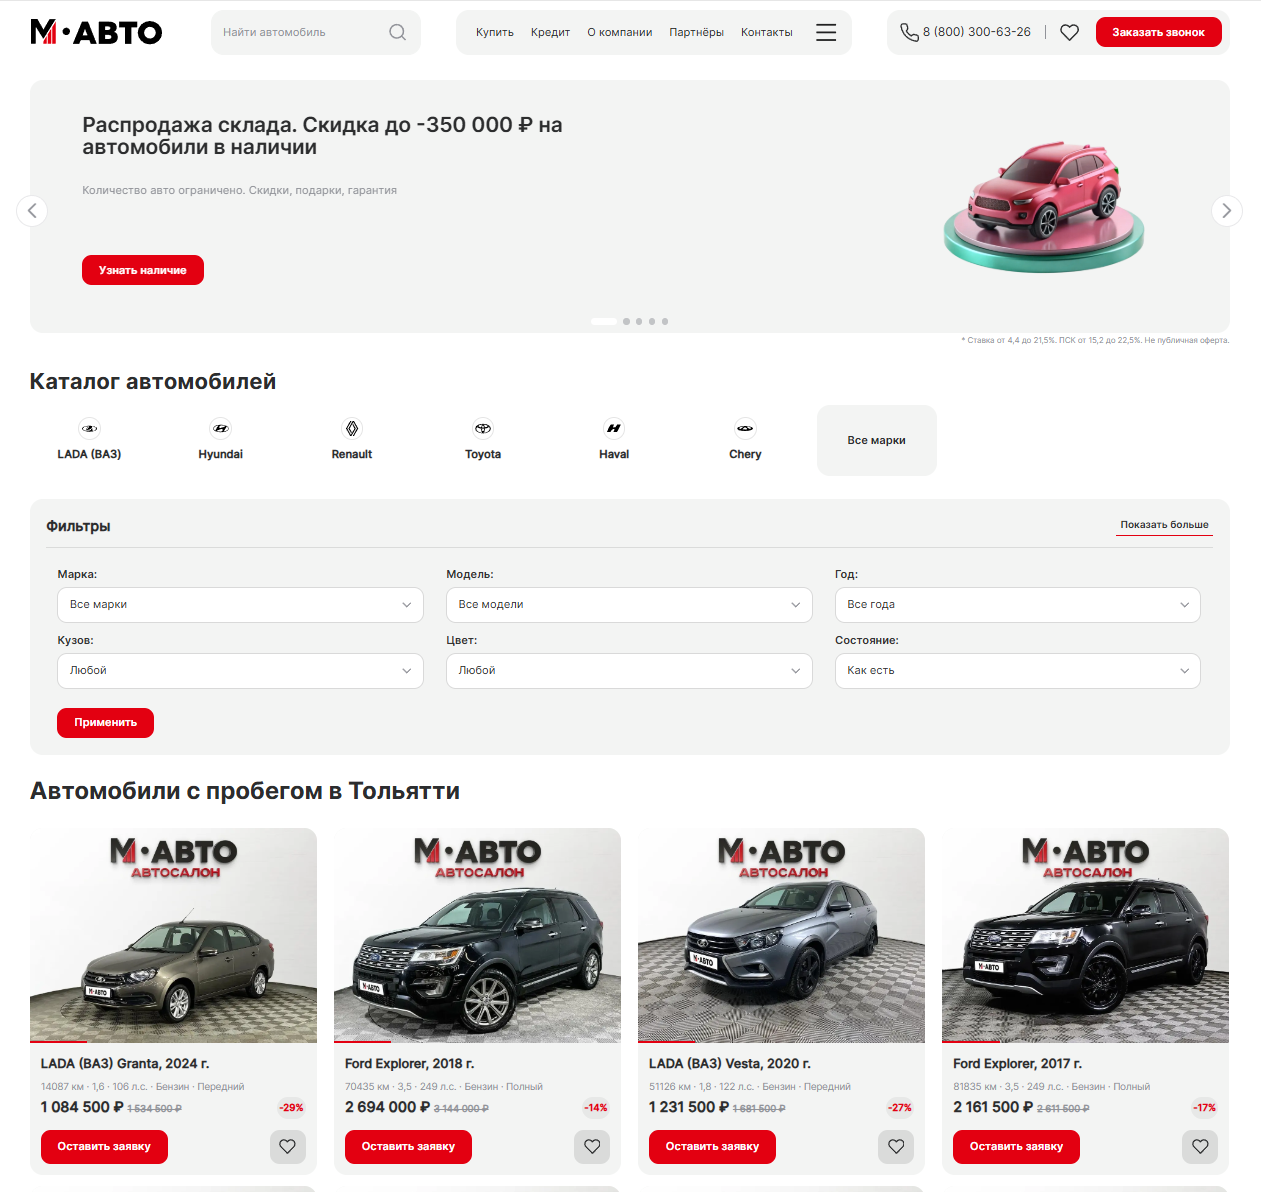Open the LADA (ВАЗ) Vesta, 2020 г. title
The height and width of the screenshot is (1192, 1261).
pos(730,1064)
